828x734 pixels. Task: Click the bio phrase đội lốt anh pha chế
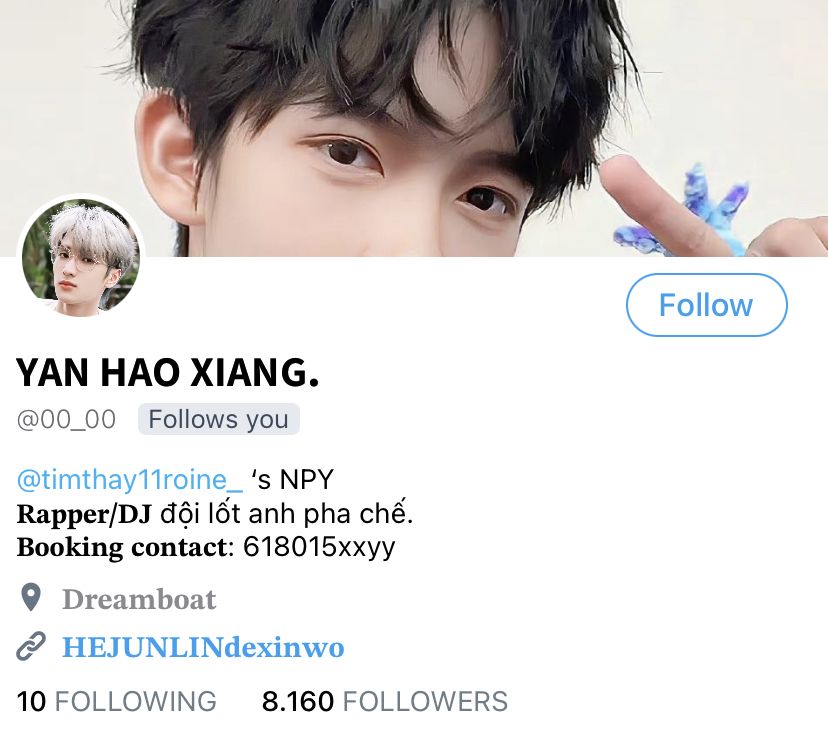[x=286, y=513]
